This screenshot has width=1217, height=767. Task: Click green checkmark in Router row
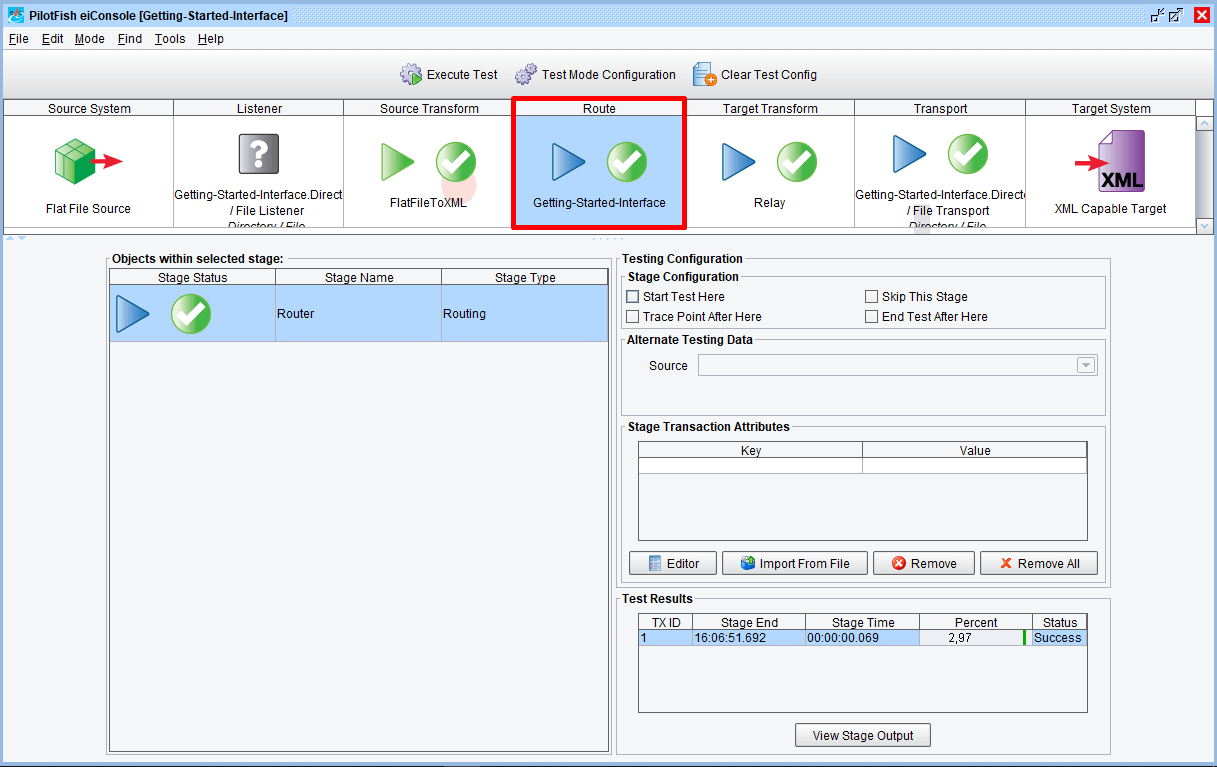191,314
